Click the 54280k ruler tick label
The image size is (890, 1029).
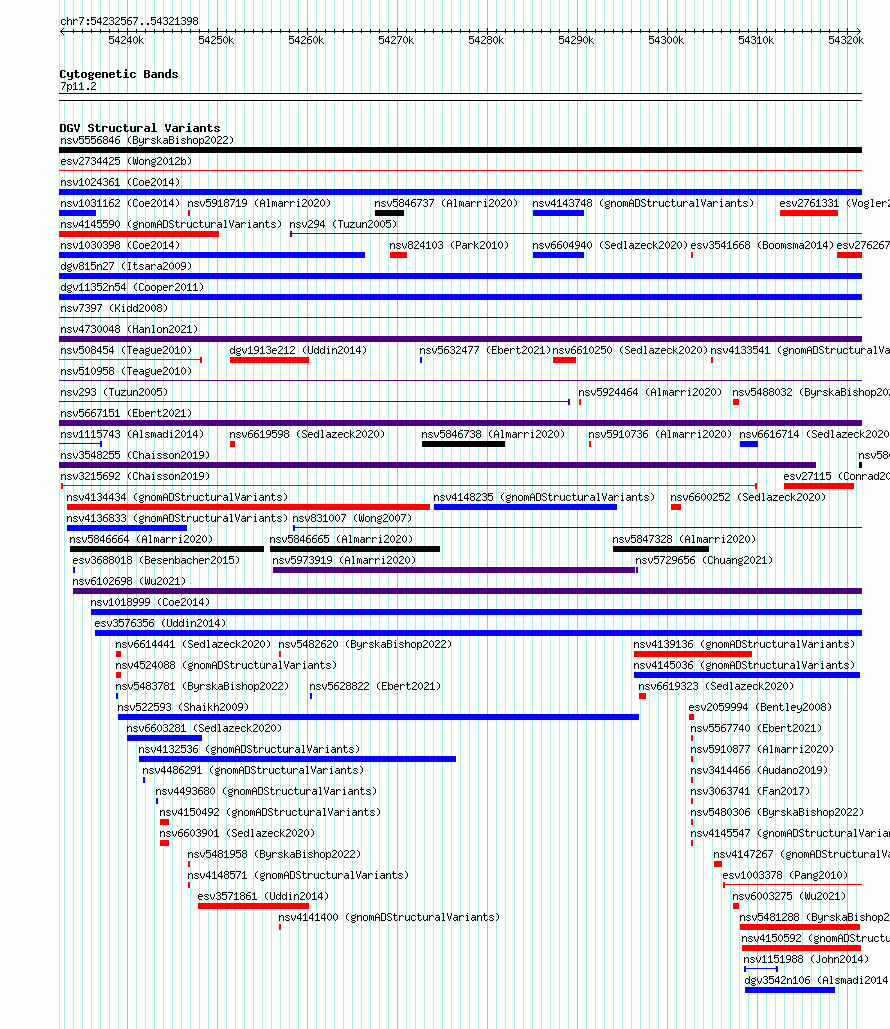click(486, 41)
